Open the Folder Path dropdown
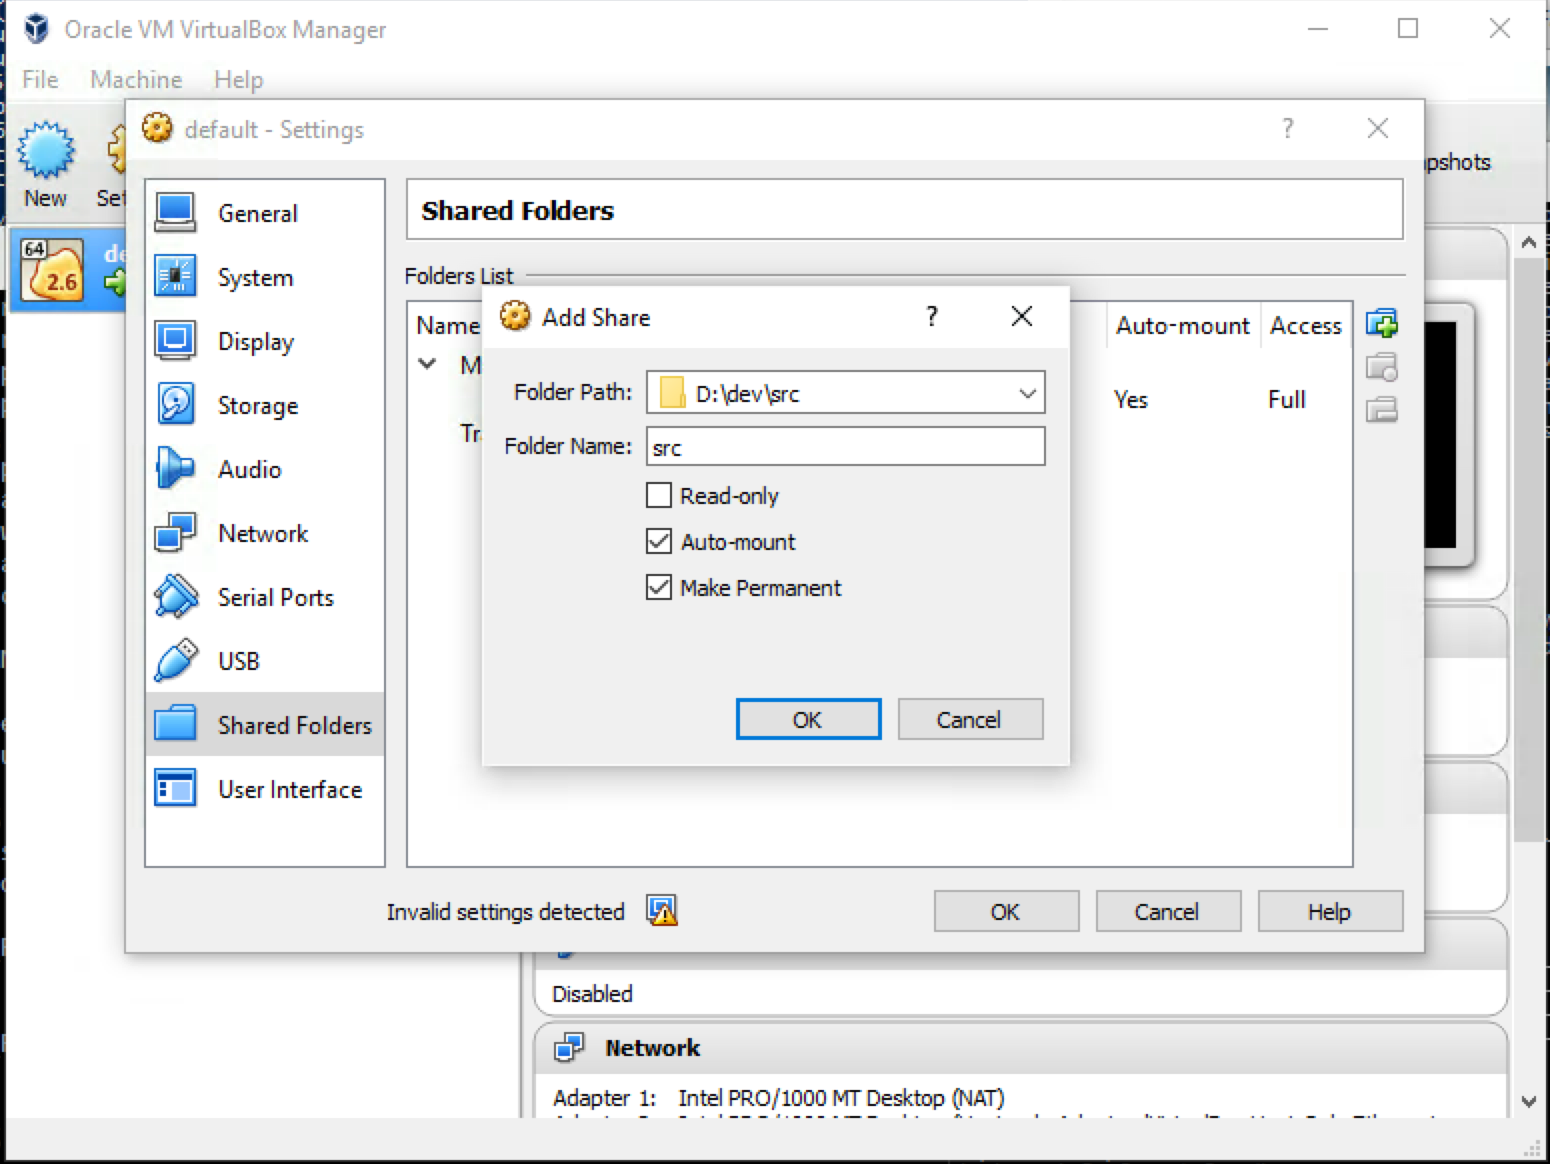The height and width of the screenshot is (1164, 1550). (x=1027, y=393)
